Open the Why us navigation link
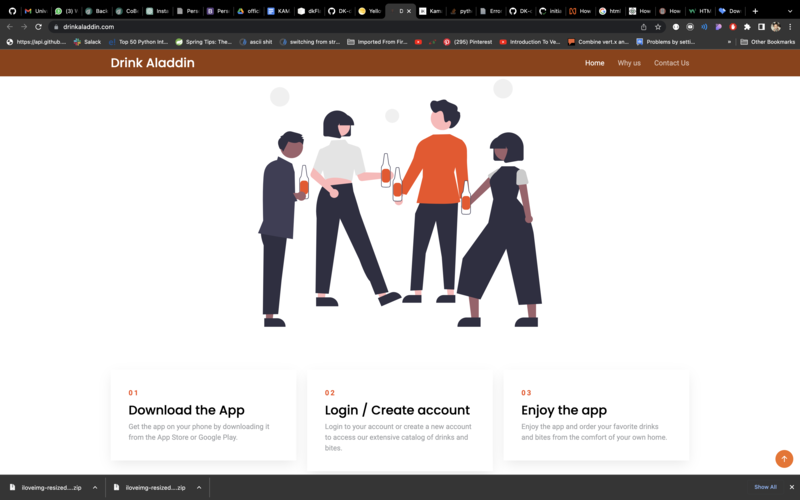The image size is (800, 500). (629, 63)
